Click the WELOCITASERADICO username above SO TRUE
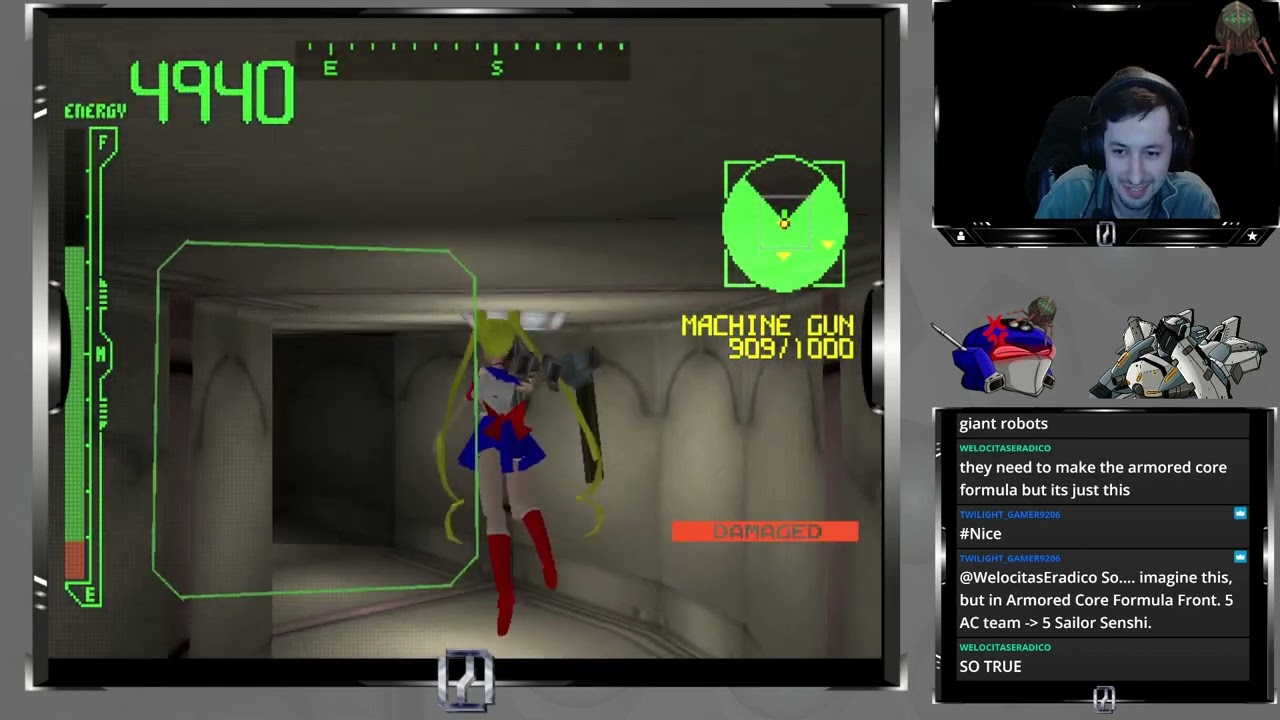Viewport: 1280px width, 720px height. click(x=1005, y=647)
